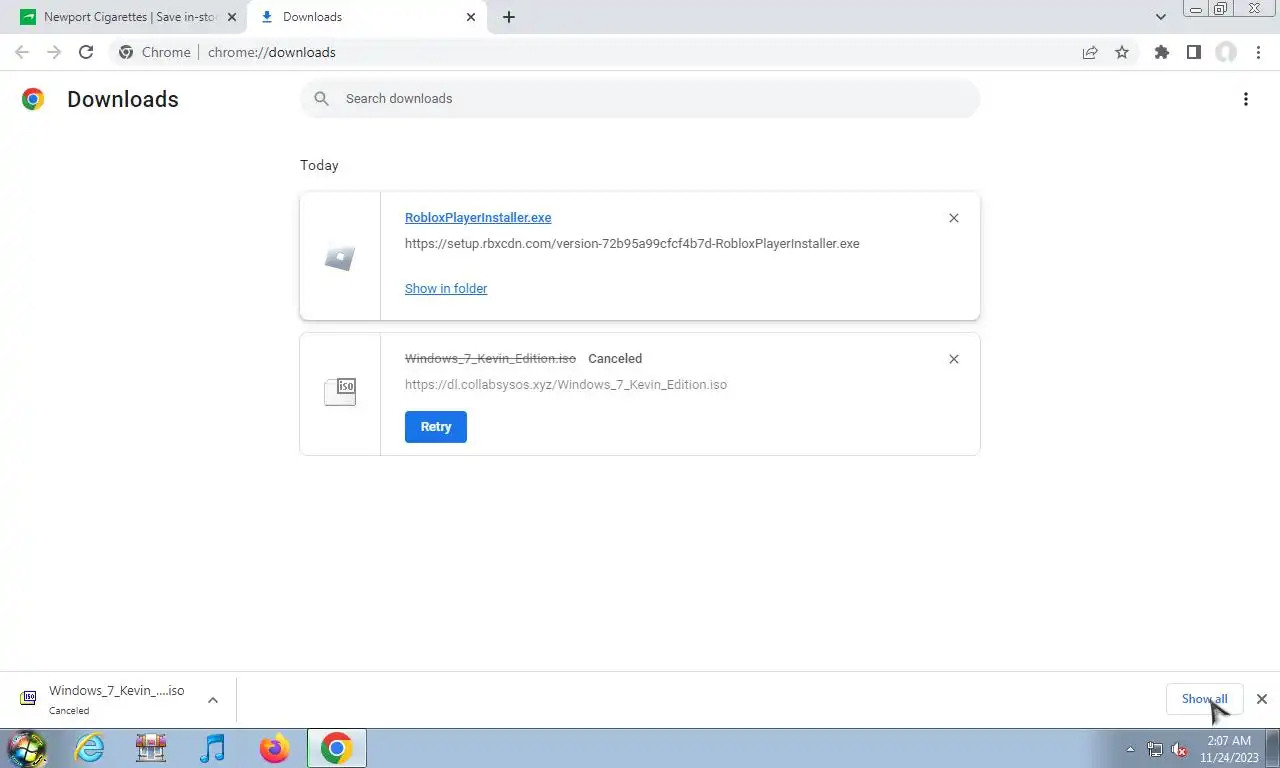The height and width of the screenshot is (768, 1280).
Task: Reload the Downloads page
Action: (86, 52)
